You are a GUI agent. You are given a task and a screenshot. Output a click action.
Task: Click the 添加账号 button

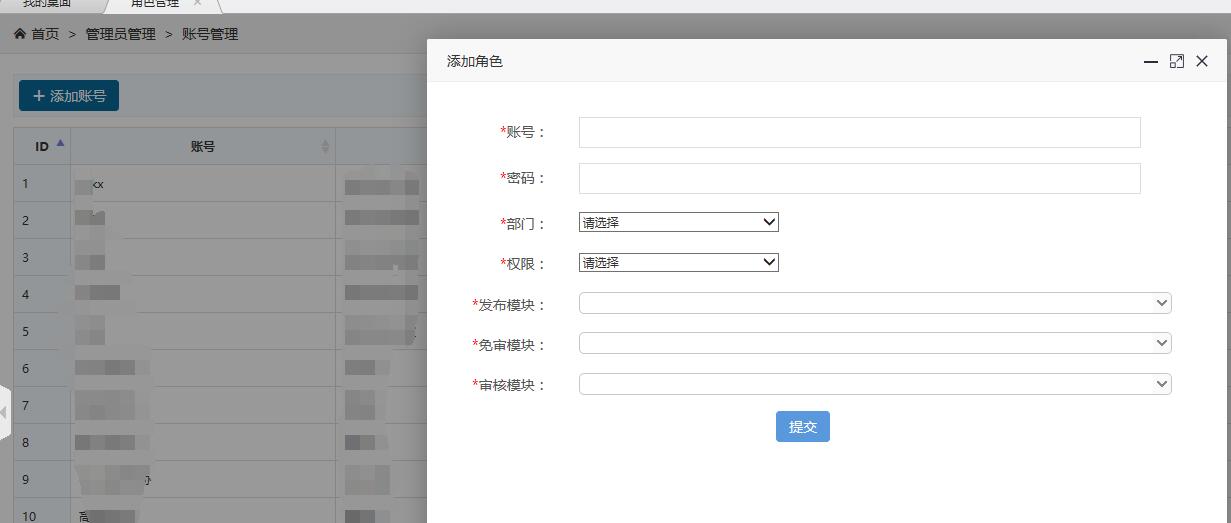click(69, 96)
